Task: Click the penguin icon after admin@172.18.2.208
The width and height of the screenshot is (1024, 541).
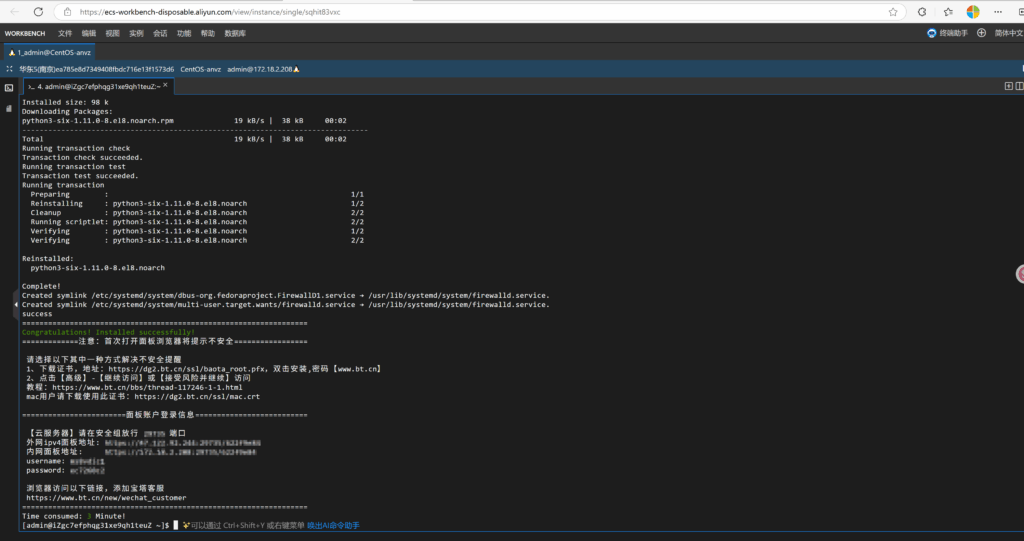Action: coord(296,69)
